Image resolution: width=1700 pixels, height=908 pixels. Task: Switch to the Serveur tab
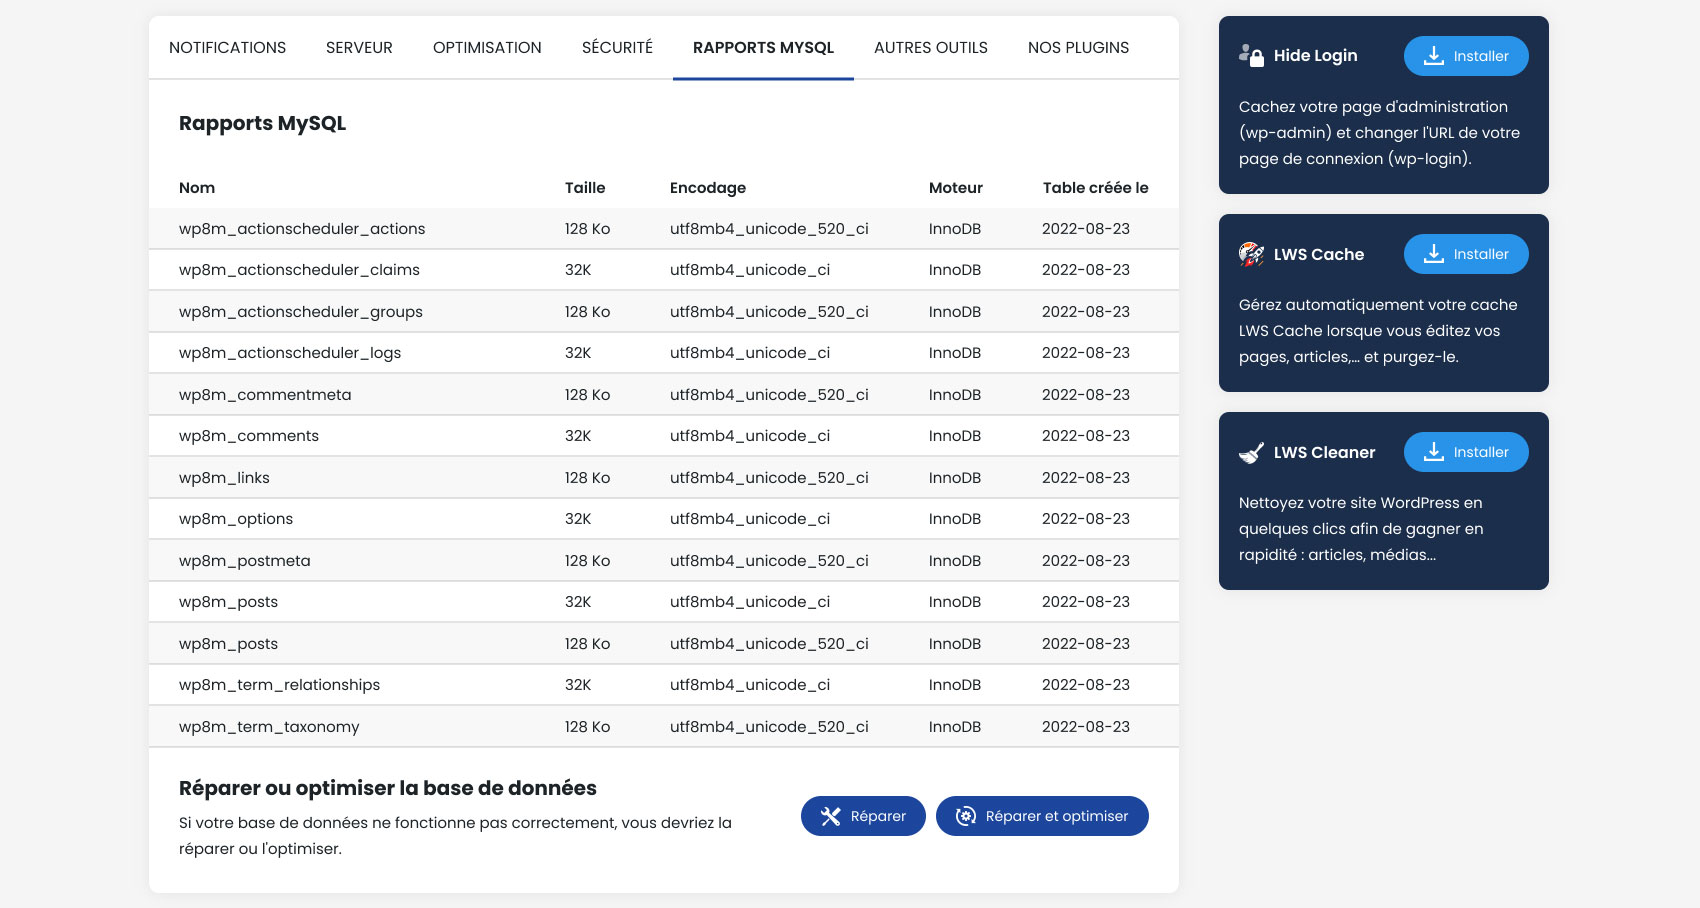(x=359, y=48)
